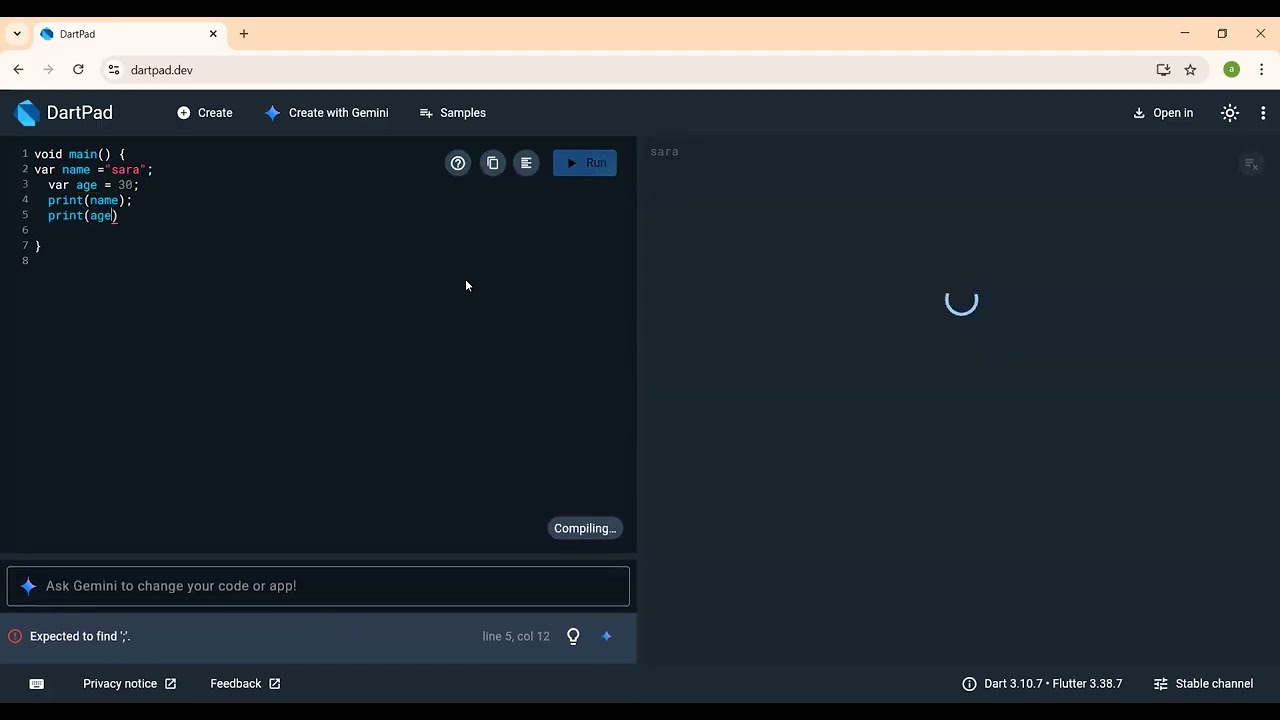Viewport: 1280px width, 720px height.
Task: Click line number 8 in gutter
Action: pyautogui.click(x=25, y=261)
